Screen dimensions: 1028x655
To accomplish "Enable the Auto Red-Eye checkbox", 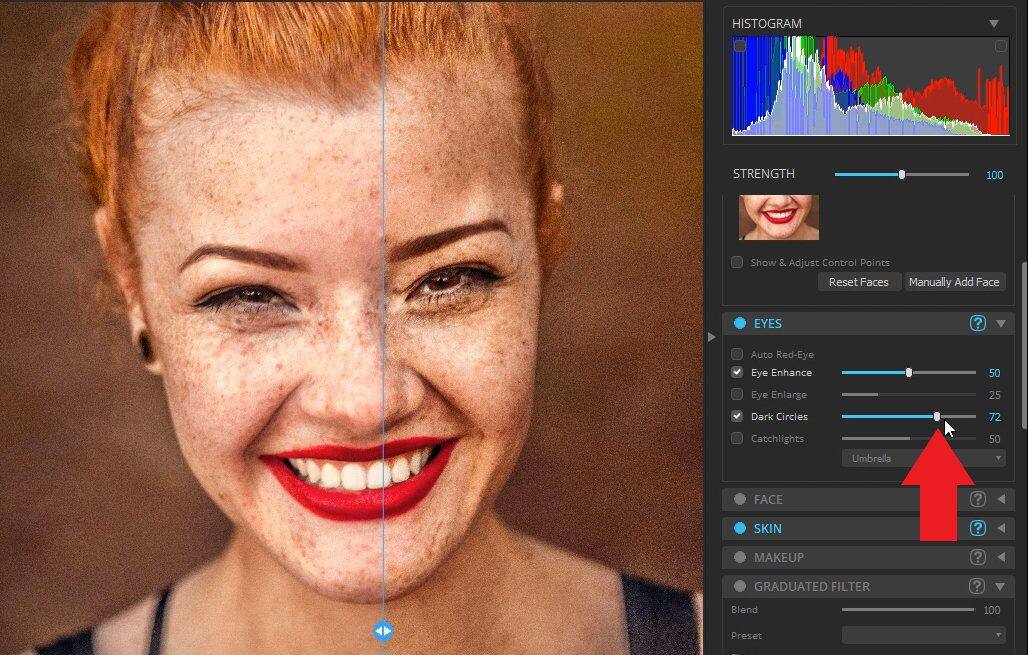I will 736,353.
